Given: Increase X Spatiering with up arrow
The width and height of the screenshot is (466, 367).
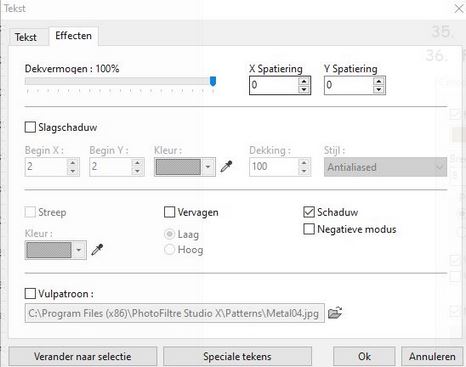Looking at the screenshot, I should [304, 81].
